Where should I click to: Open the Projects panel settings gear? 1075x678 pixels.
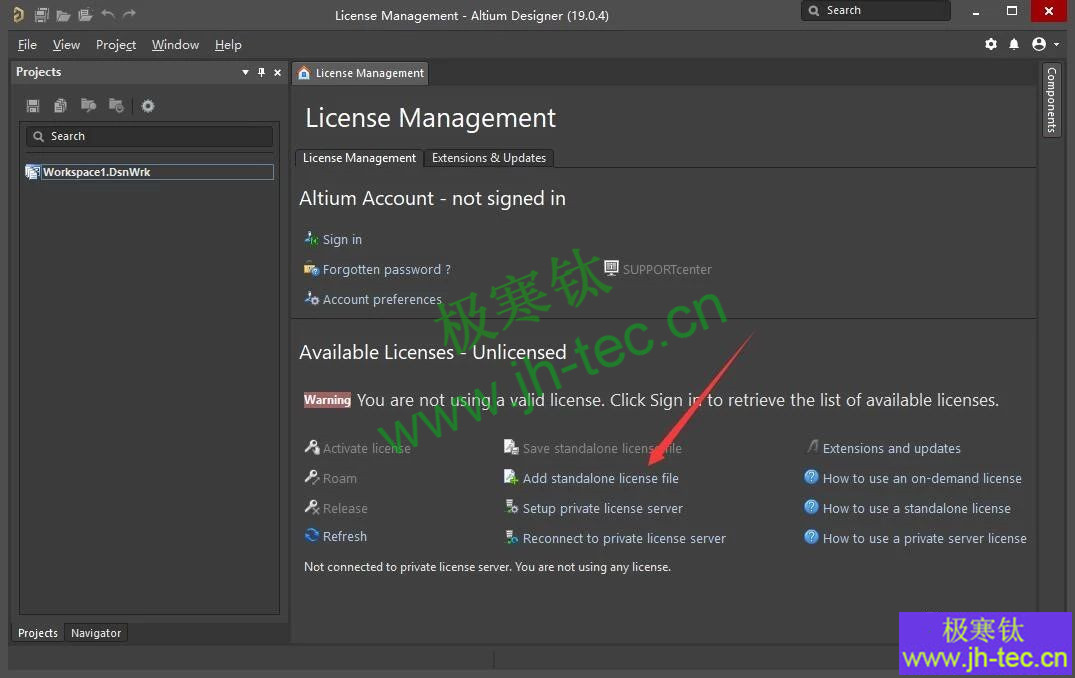coord(147,106)
